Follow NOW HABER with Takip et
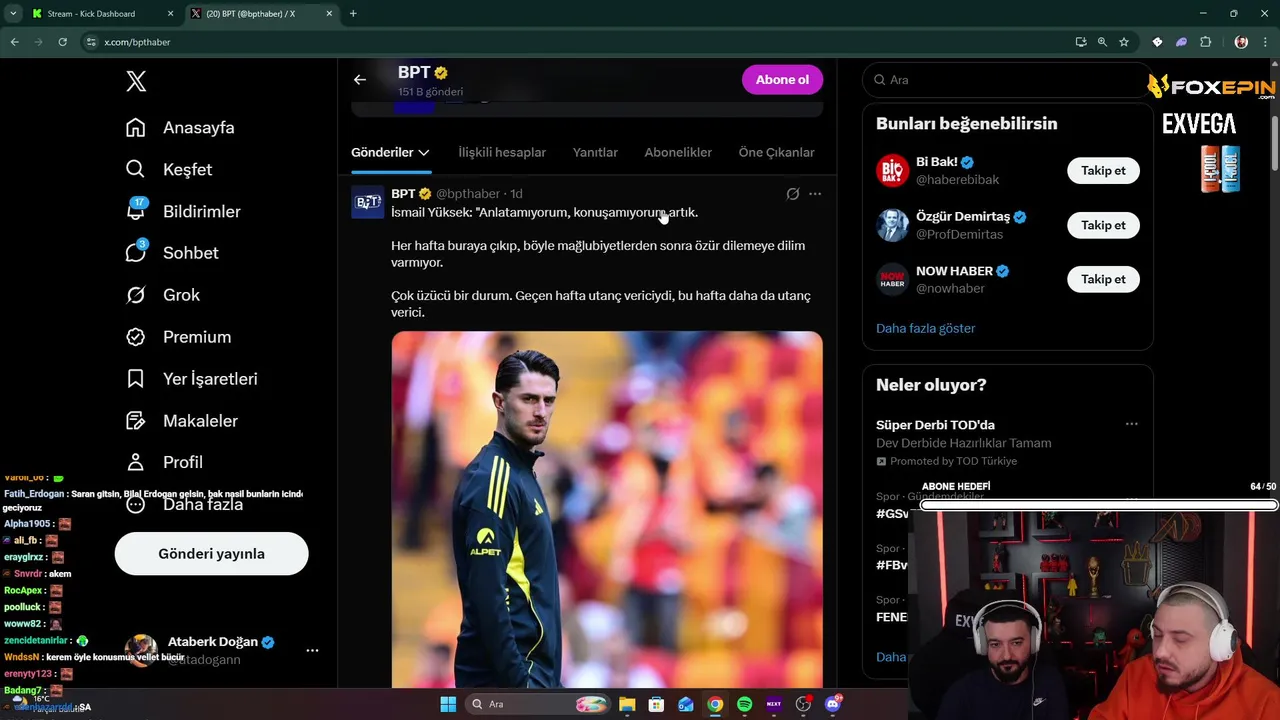This screenshot has height=720, width=1280. (1103, 279)
